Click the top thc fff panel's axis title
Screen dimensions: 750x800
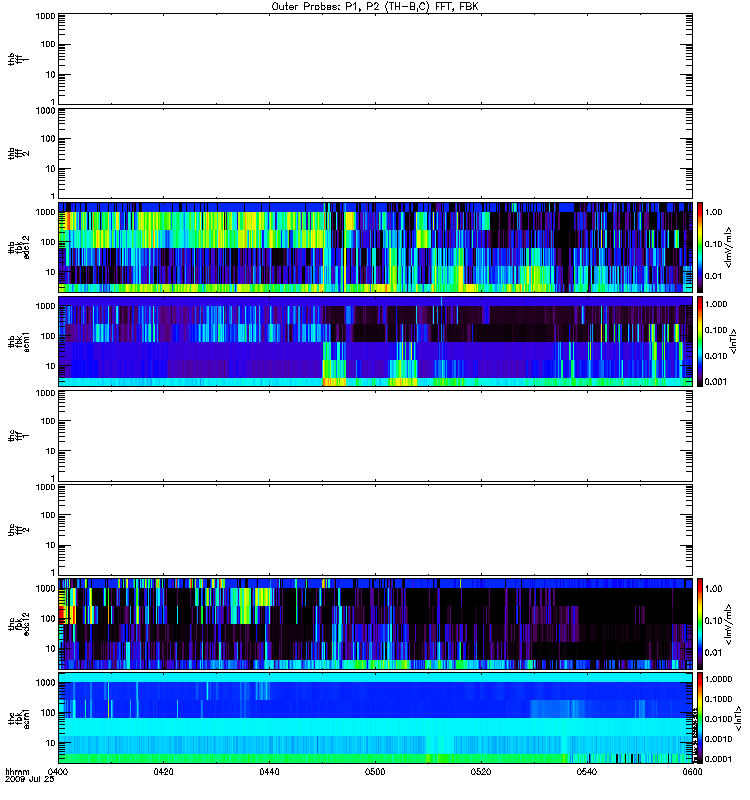[19, 436]
